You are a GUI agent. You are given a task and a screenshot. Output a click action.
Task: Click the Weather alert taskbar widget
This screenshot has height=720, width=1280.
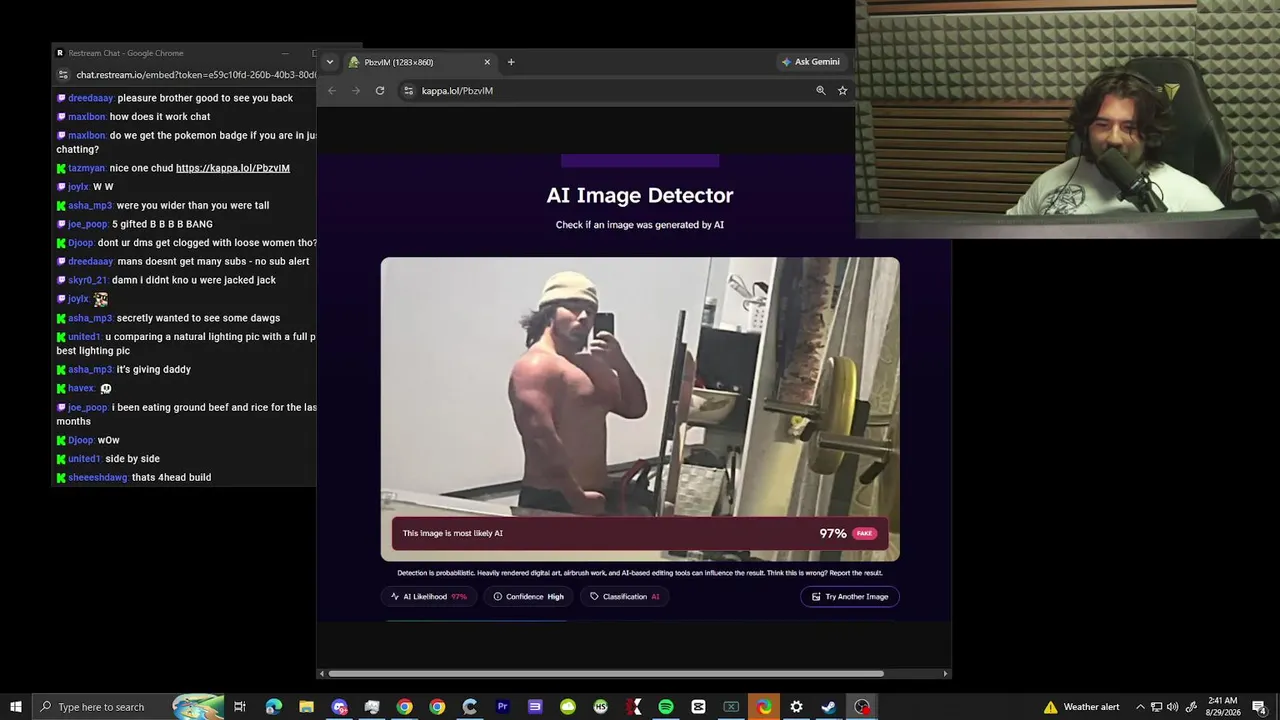(1082, 707)
